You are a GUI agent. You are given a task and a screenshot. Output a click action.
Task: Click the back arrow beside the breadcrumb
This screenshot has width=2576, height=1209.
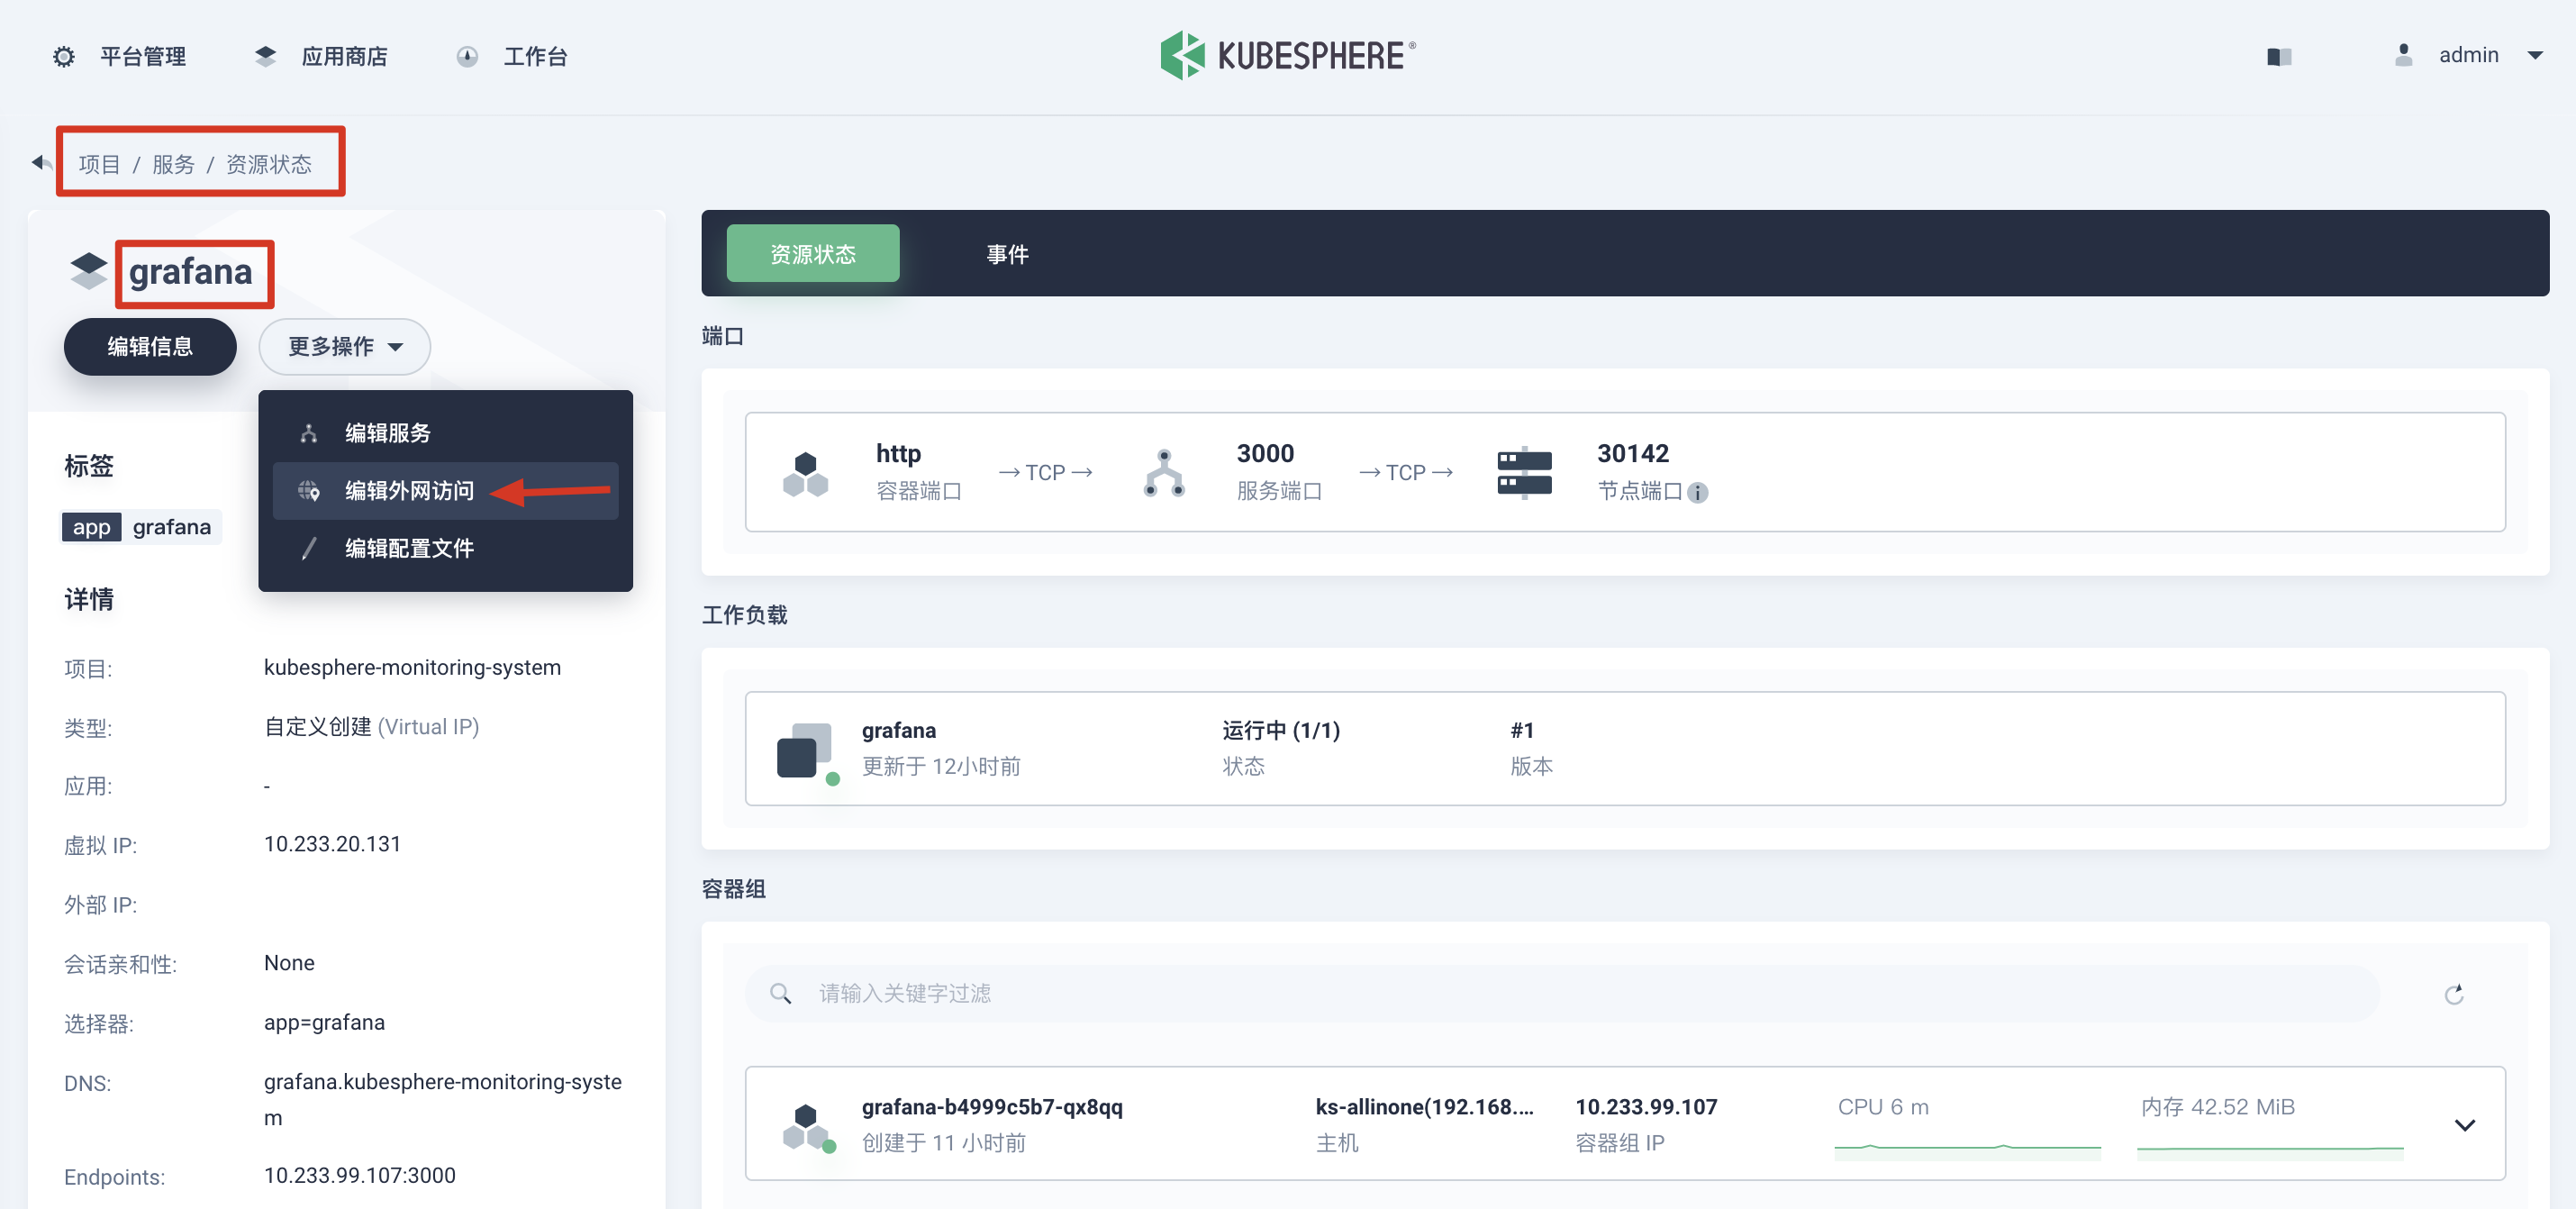click(x=40, y=161)
